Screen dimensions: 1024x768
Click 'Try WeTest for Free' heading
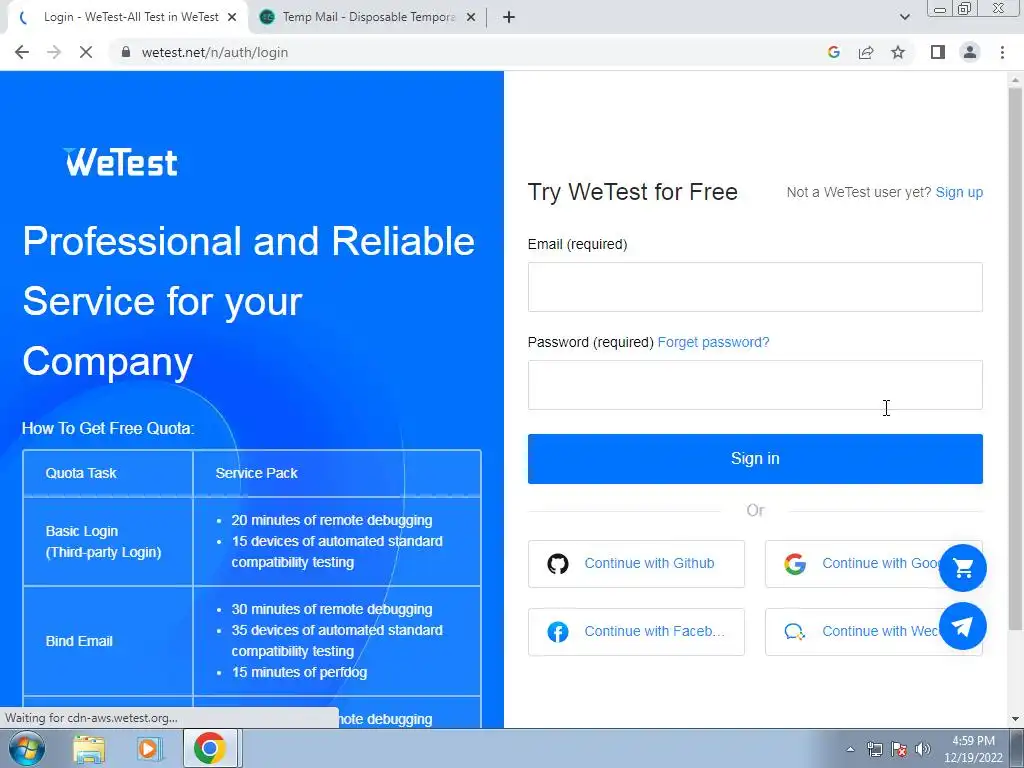pyautogui.click(x=632, y=192)
